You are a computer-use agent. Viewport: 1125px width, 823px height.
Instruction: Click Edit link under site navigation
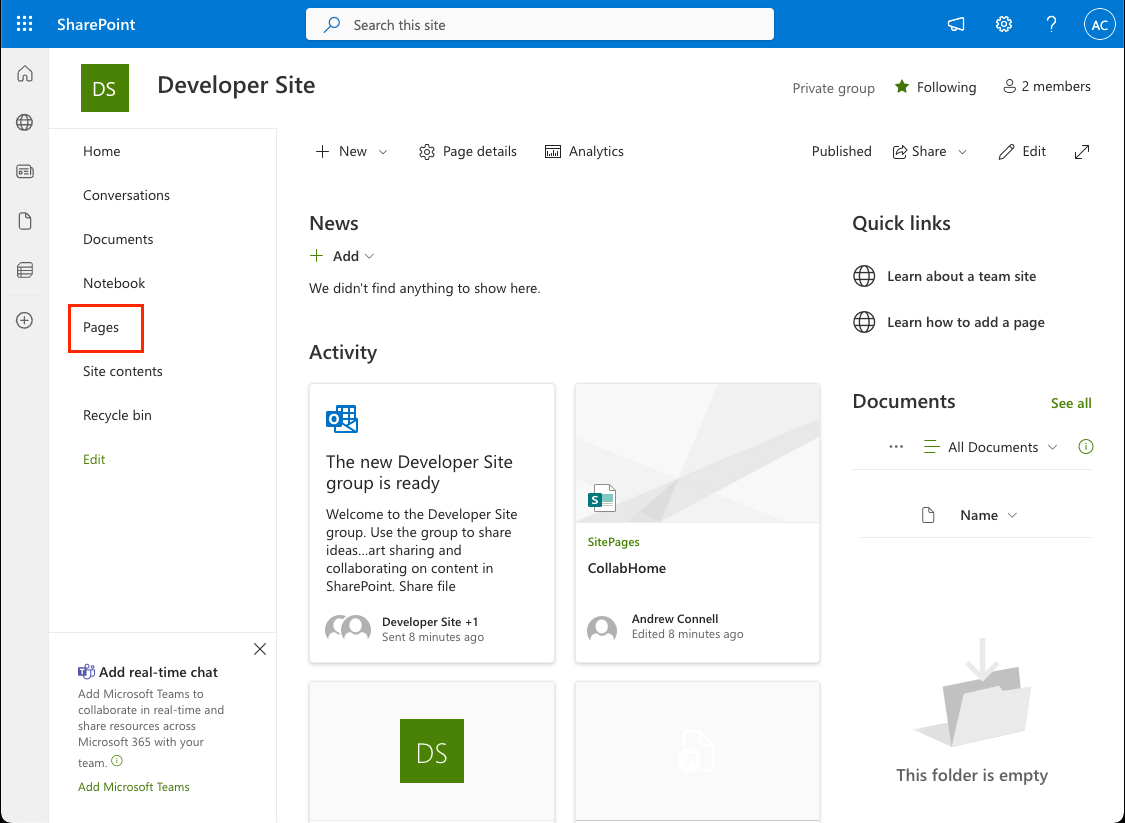point(94,459)
